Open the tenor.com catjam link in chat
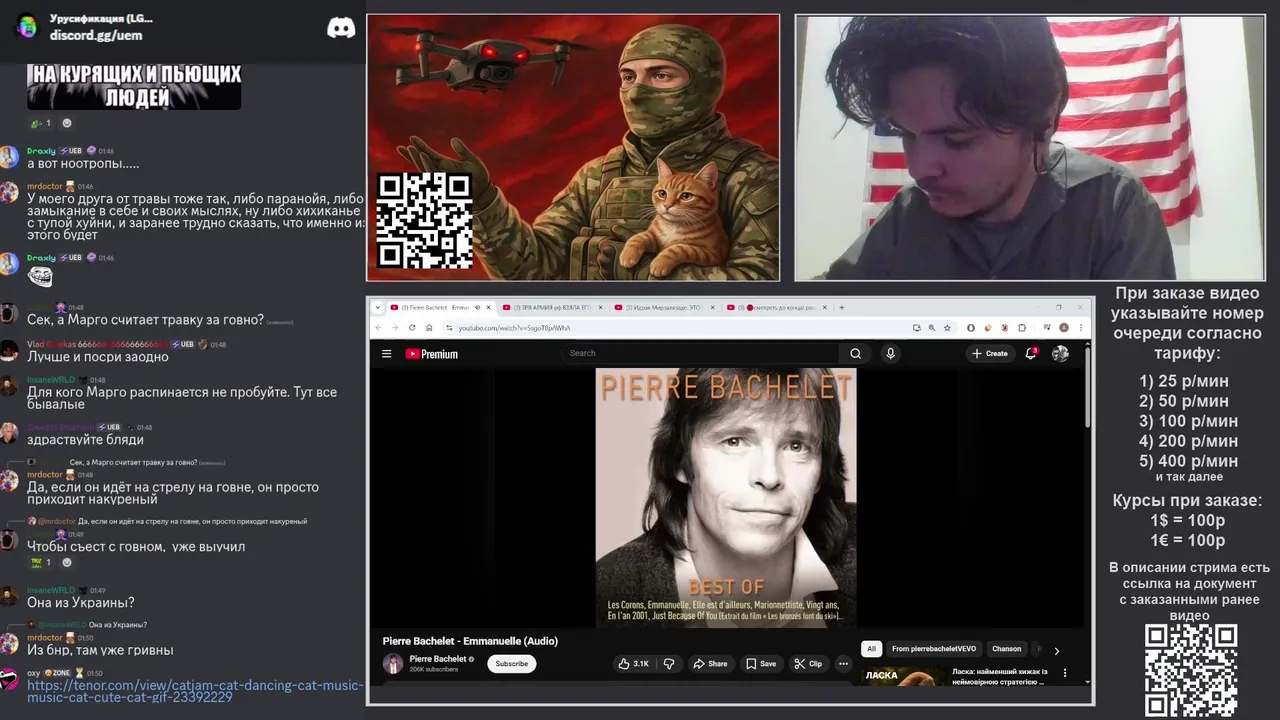This screenshot has height=720, width=1280. click(194, 691)
